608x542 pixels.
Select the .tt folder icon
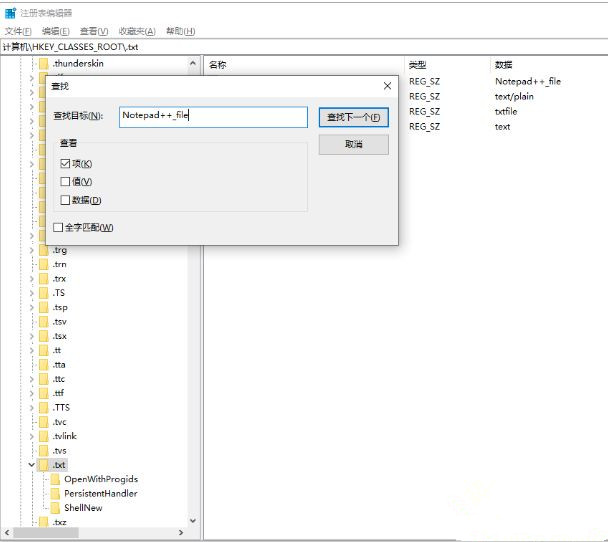point(44,350)
